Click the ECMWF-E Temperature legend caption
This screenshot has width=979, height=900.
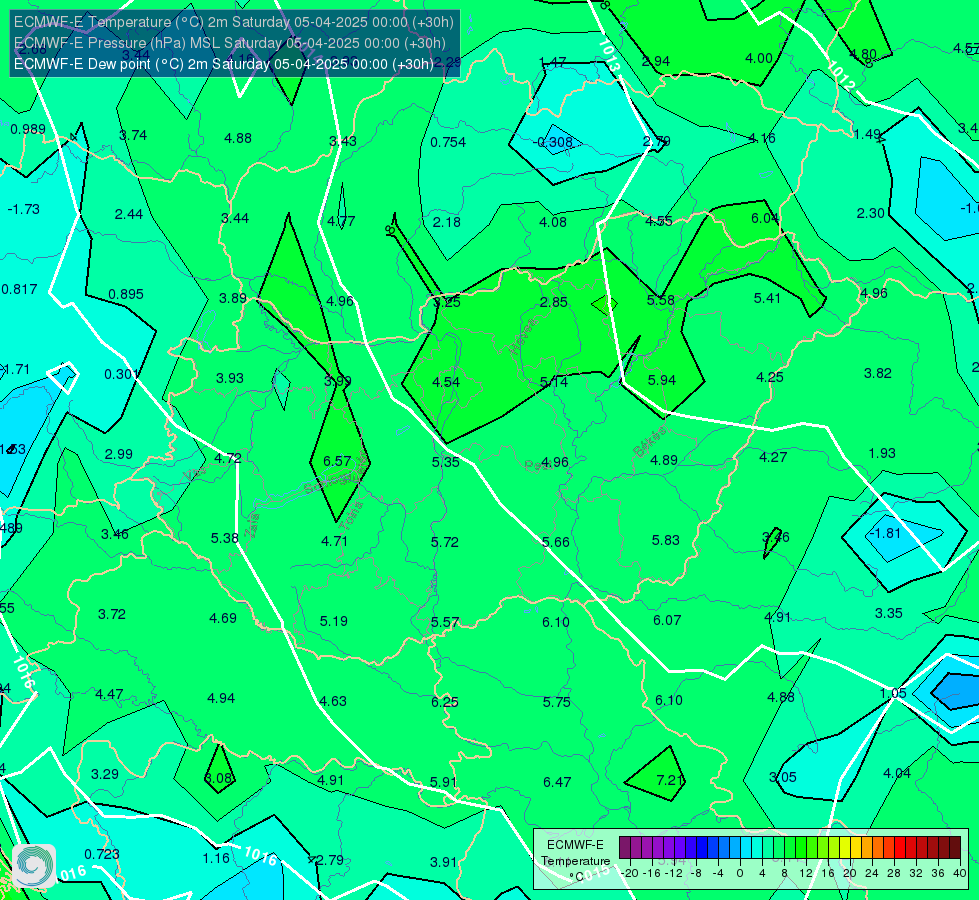tap(575, 861)
